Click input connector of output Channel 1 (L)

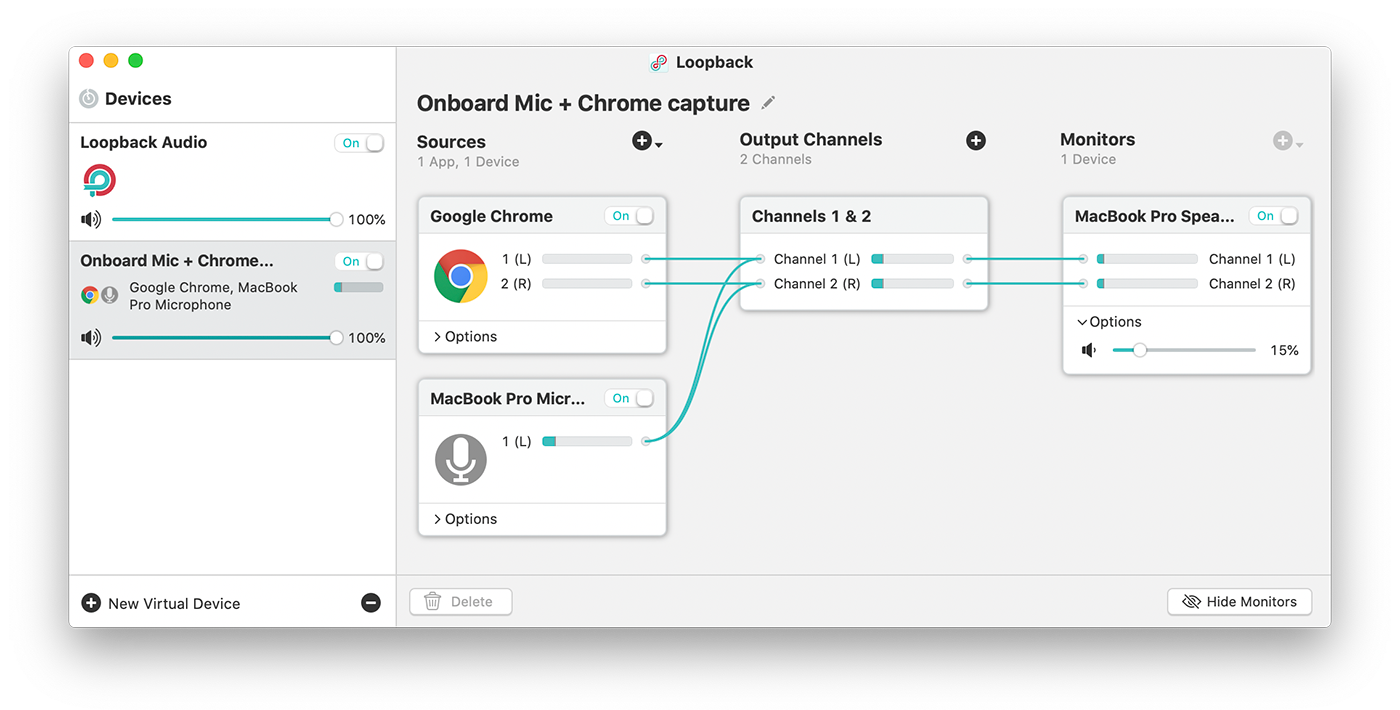coord(761,259)
